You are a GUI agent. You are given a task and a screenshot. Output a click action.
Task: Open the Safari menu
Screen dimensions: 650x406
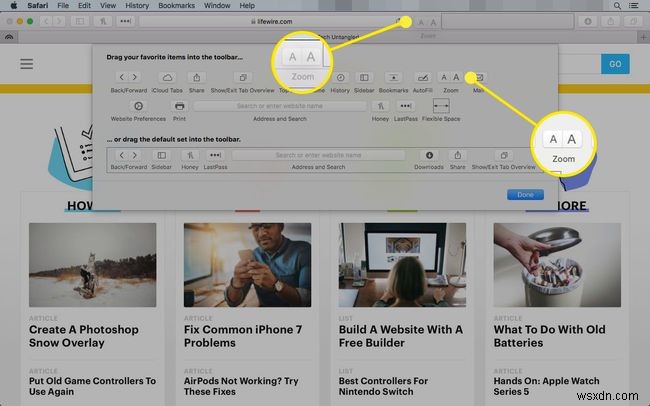click(x=38, y=5)
